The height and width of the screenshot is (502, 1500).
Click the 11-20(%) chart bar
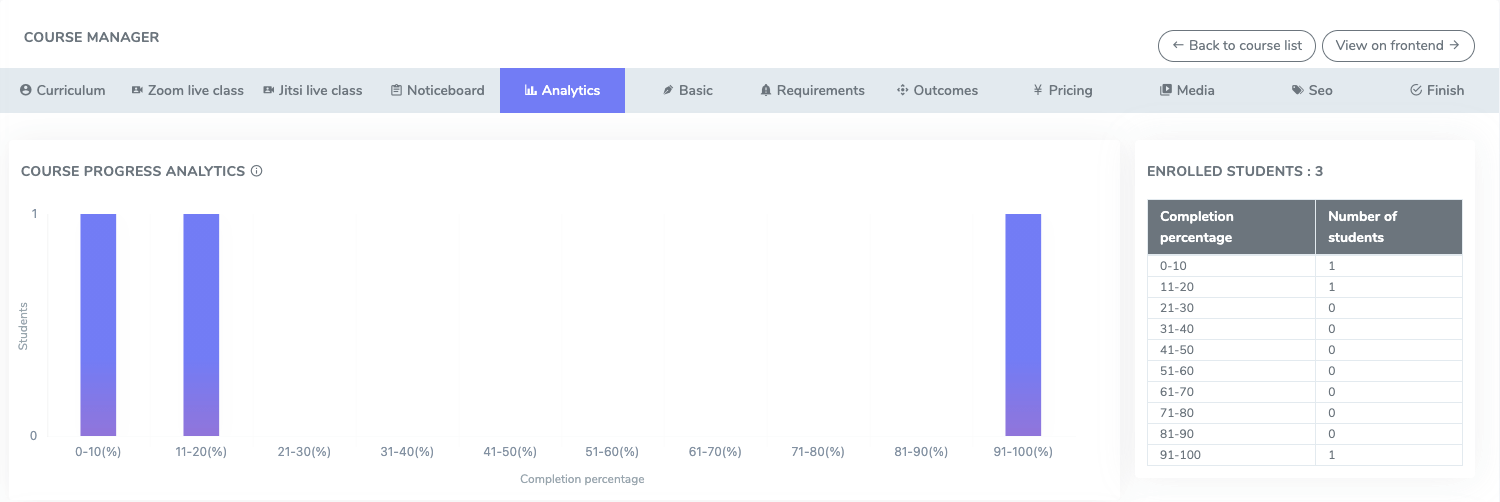point(201,325)
